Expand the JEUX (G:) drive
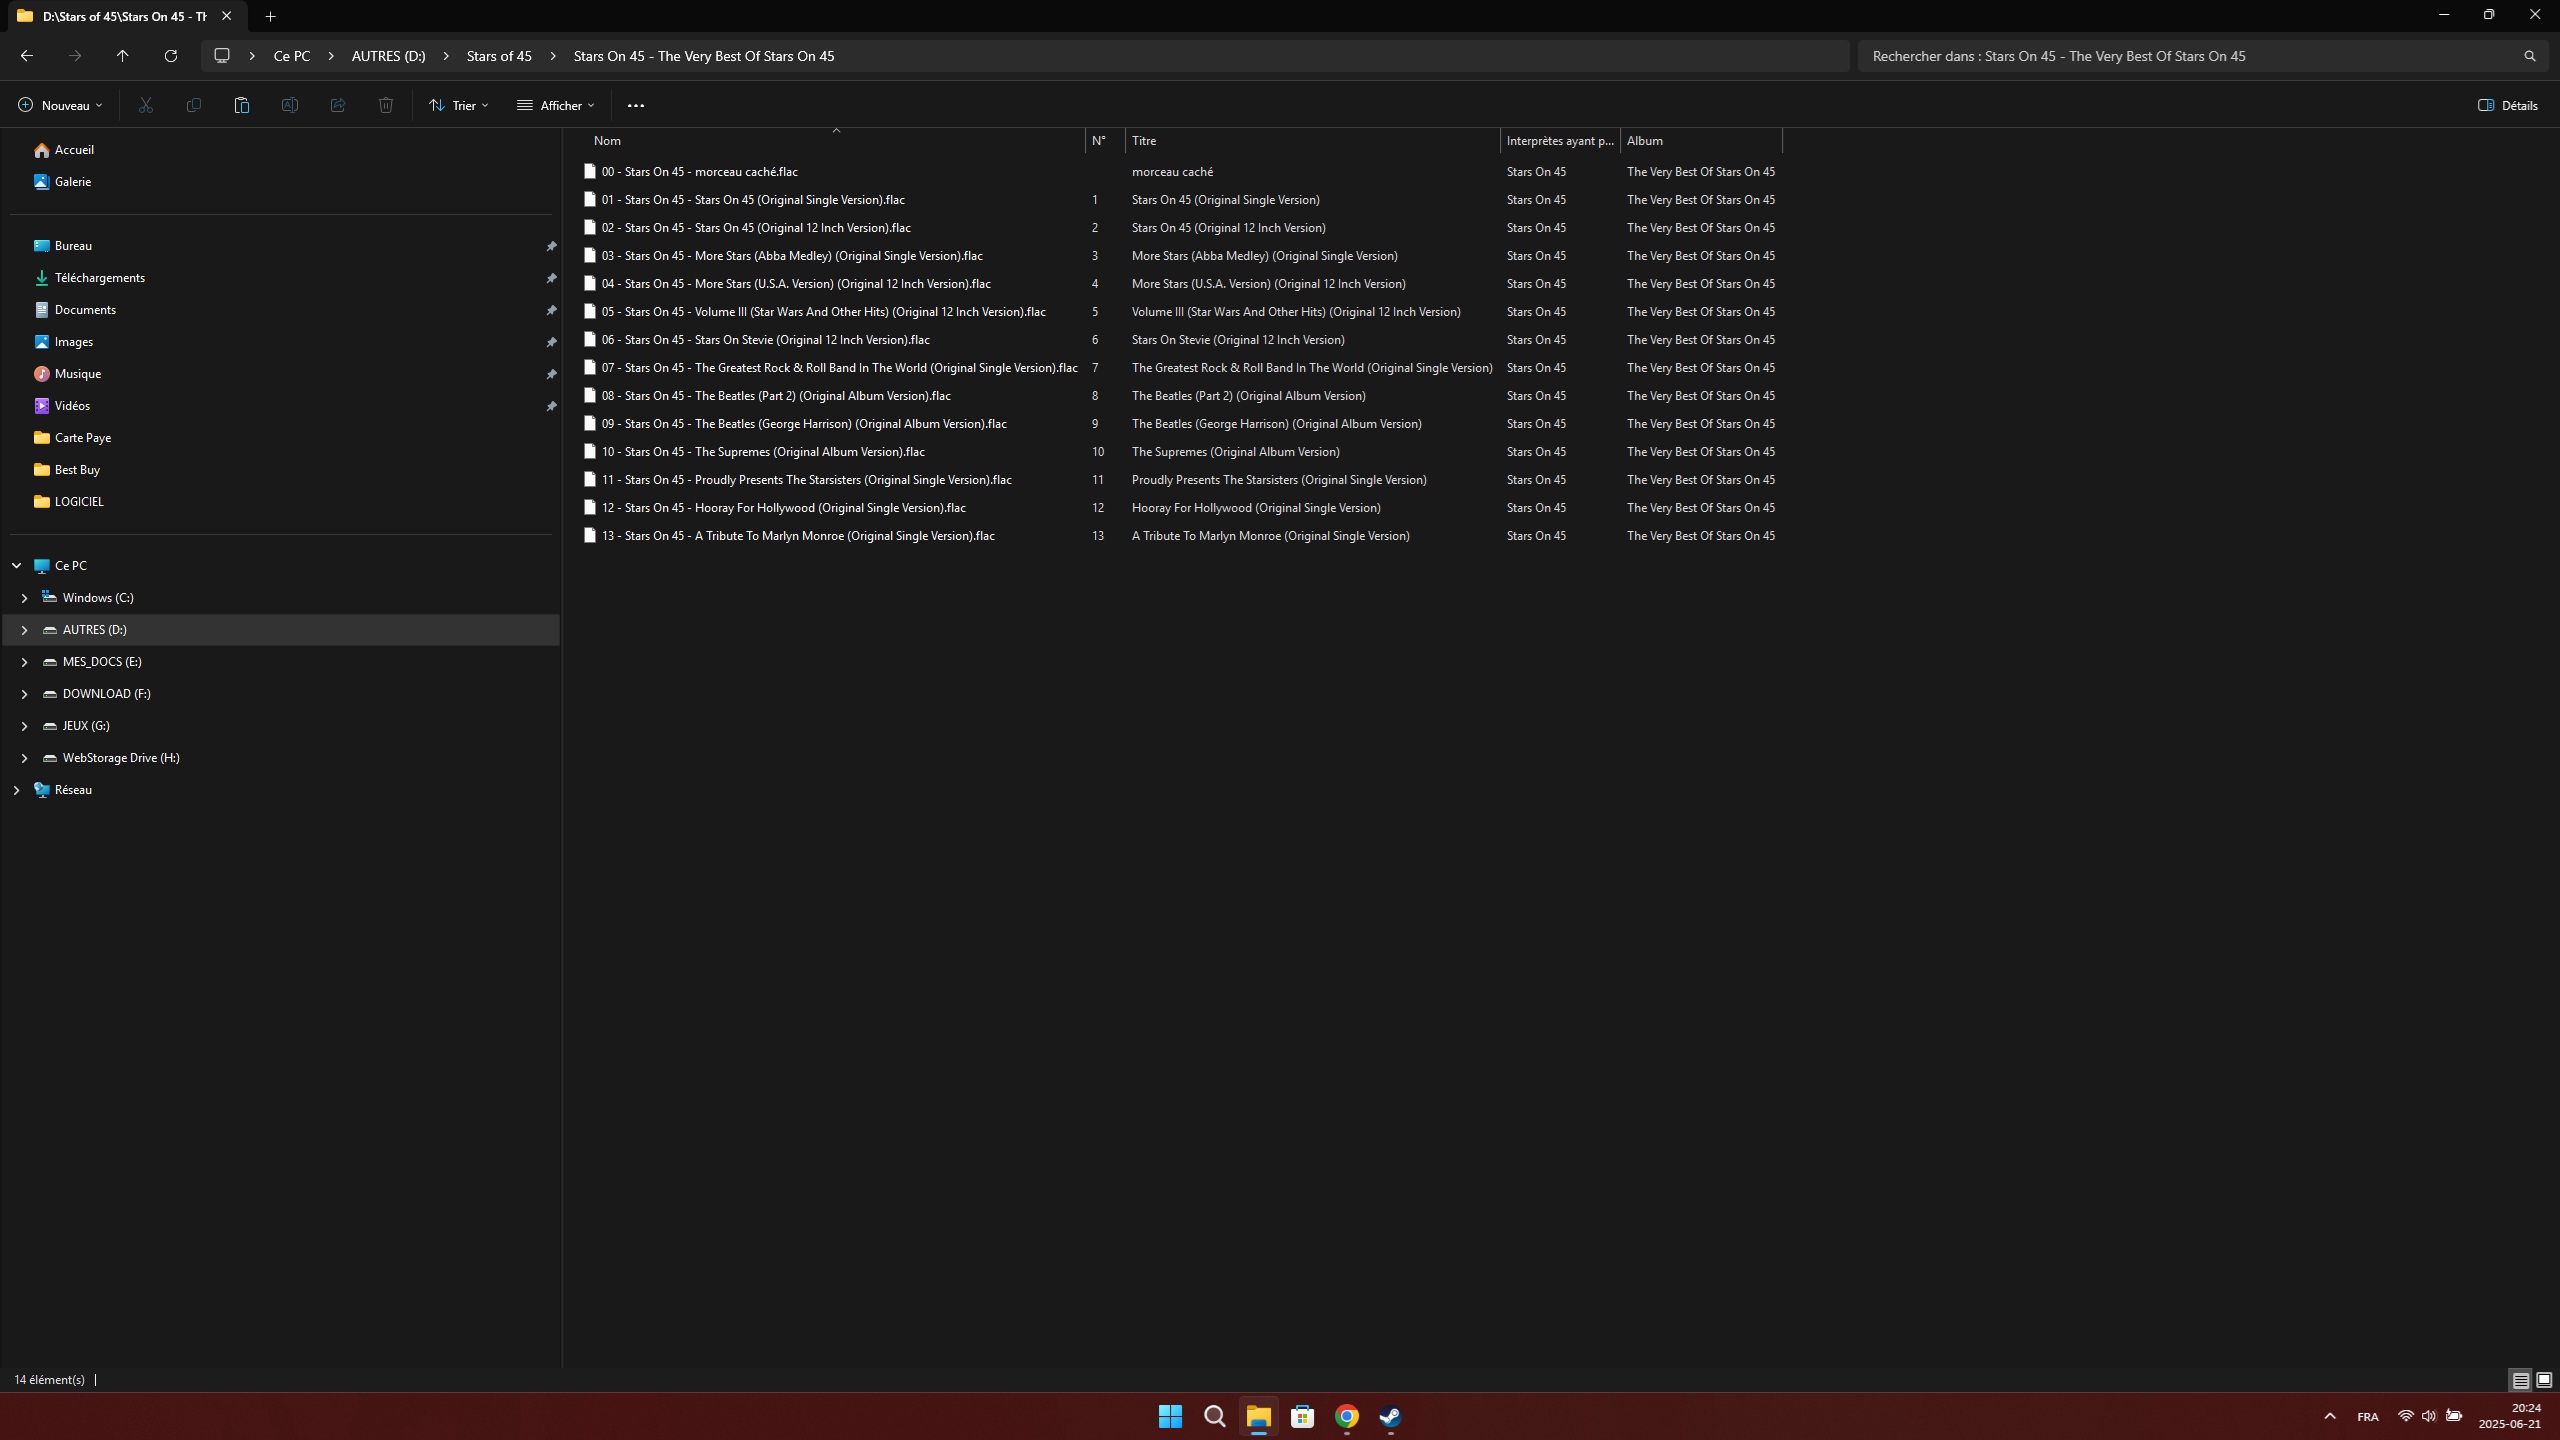This screenshot has height=1440, width=2560. [25, 726]
